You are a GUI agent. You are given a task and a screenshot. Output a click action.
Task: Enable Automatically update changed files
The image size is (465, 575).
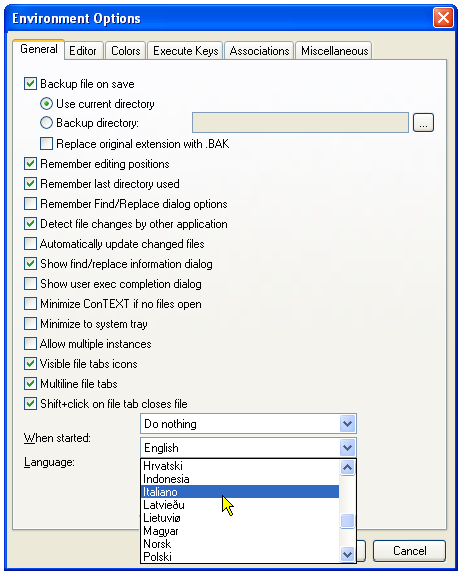click(30, 244)
